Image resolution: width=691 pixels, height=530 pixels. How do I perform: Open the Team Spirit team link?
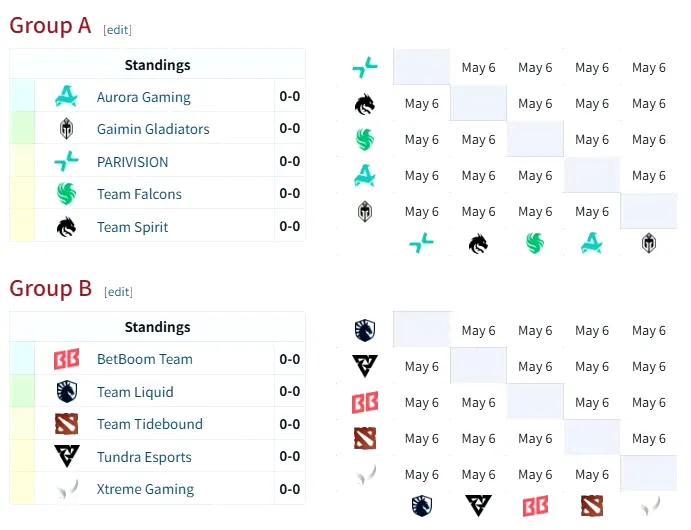click(x=132, y=227)
